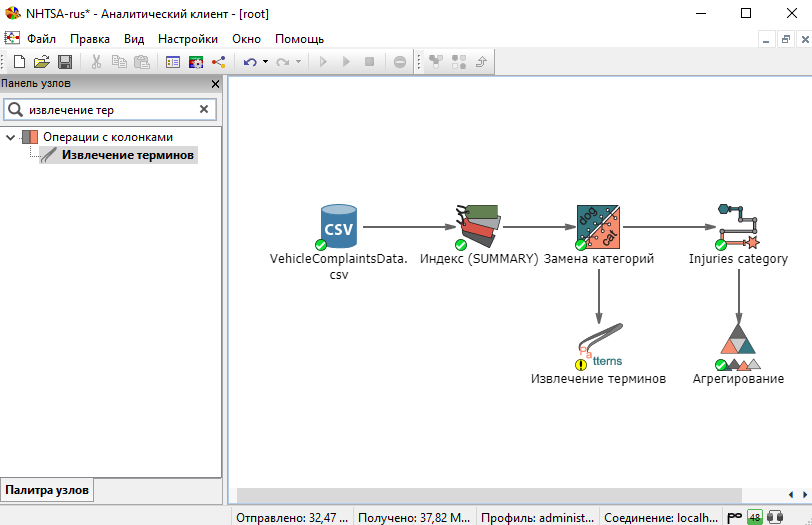Click the New document toolbar icon
Viewport: 812px width, 525px height.
[x=20, y=62]
